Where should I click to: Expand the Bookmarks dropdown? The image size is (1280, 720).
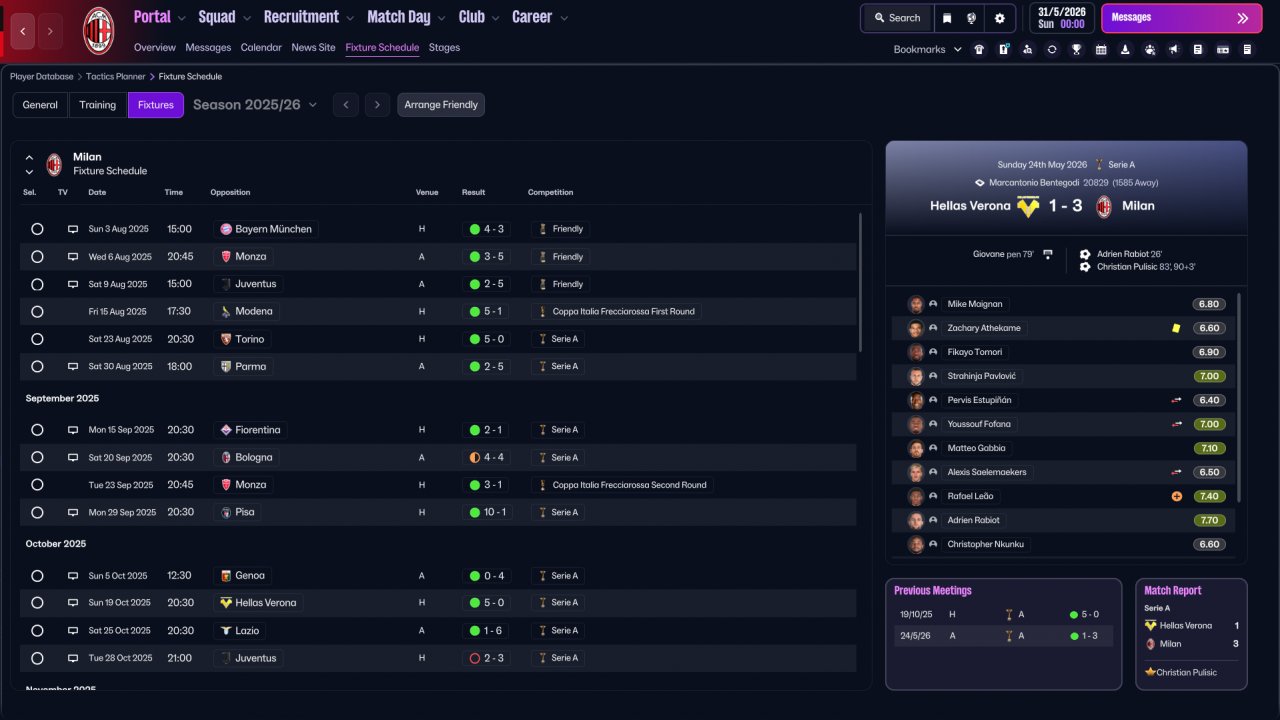(927, 49)
